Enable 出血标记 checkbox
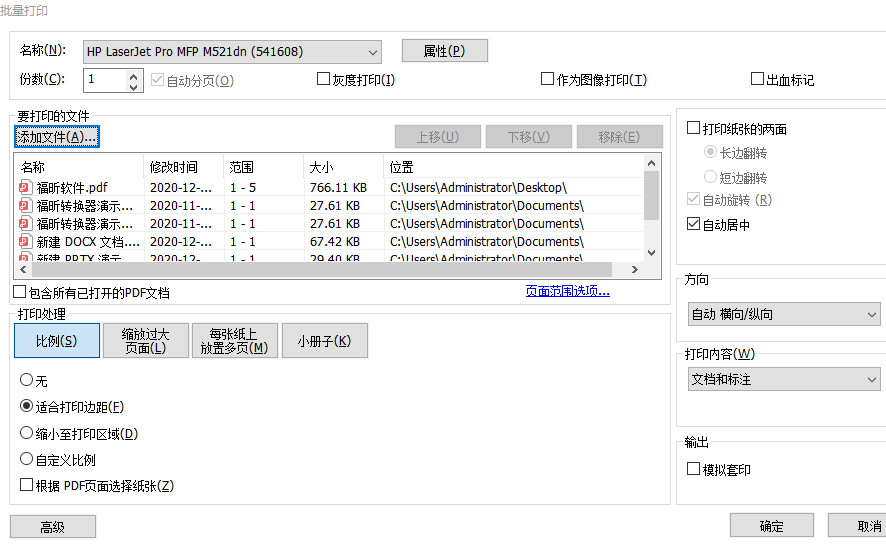Image resolution: width=886 pixels, height=551 pixels. [757, 79]
